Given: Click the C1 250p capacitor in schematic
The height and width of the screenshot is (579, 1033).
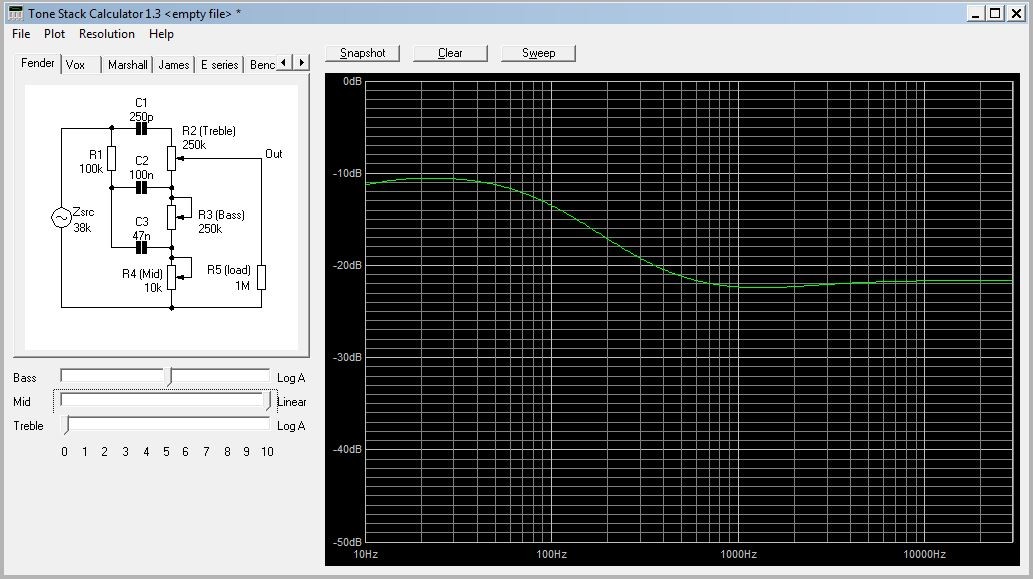Looking at the screenshot, I should [x=141, y=128].
